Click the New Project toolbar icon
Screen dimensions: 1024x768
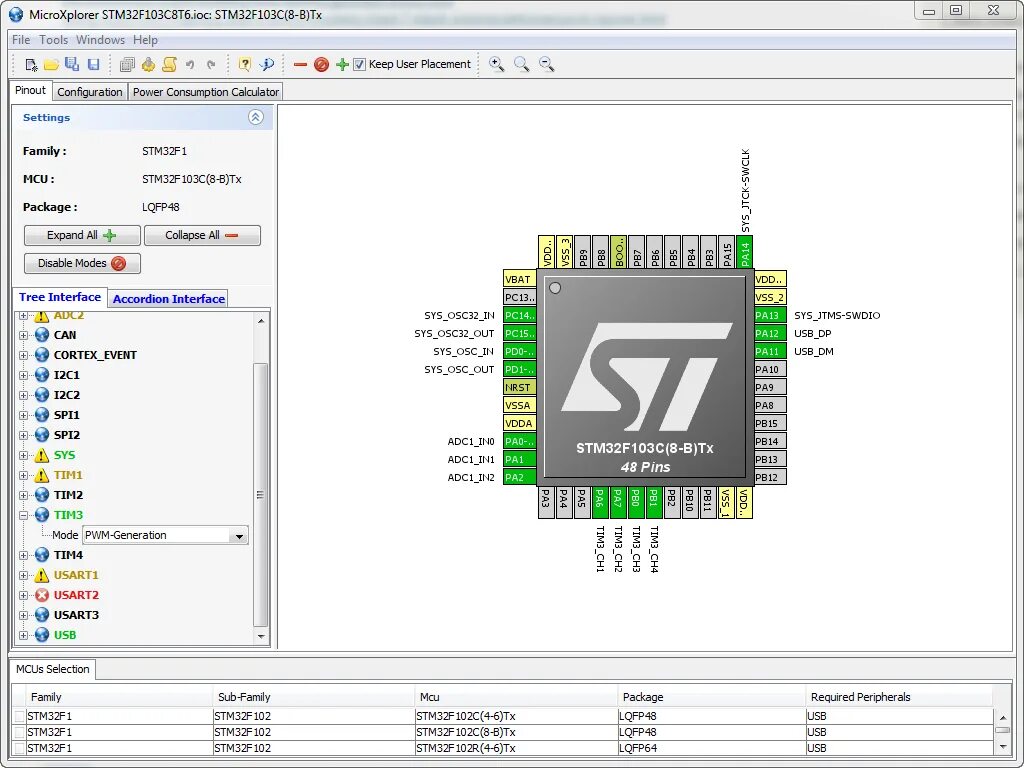click(x=31, y=65)
